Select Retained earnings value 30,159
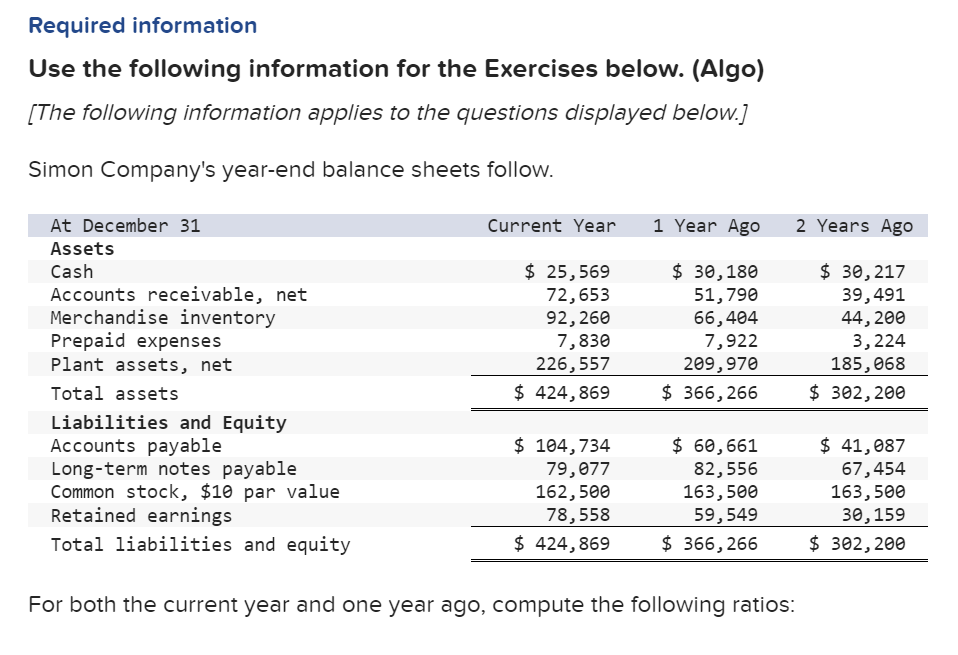The height and width of the screenshot is (655, 958). [x=873, y=515]
